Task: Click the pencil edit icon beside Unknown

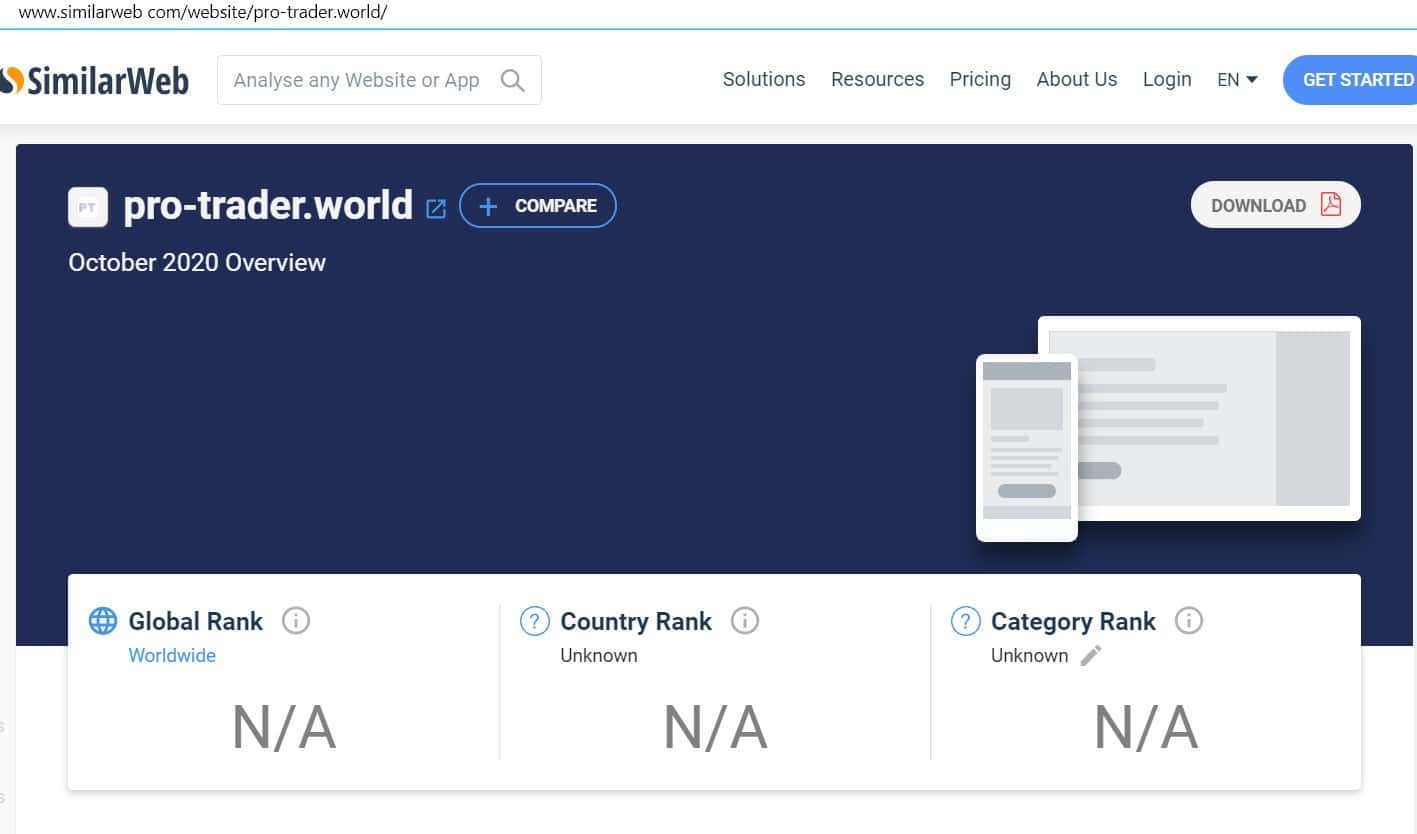Action: point(1091,655)
